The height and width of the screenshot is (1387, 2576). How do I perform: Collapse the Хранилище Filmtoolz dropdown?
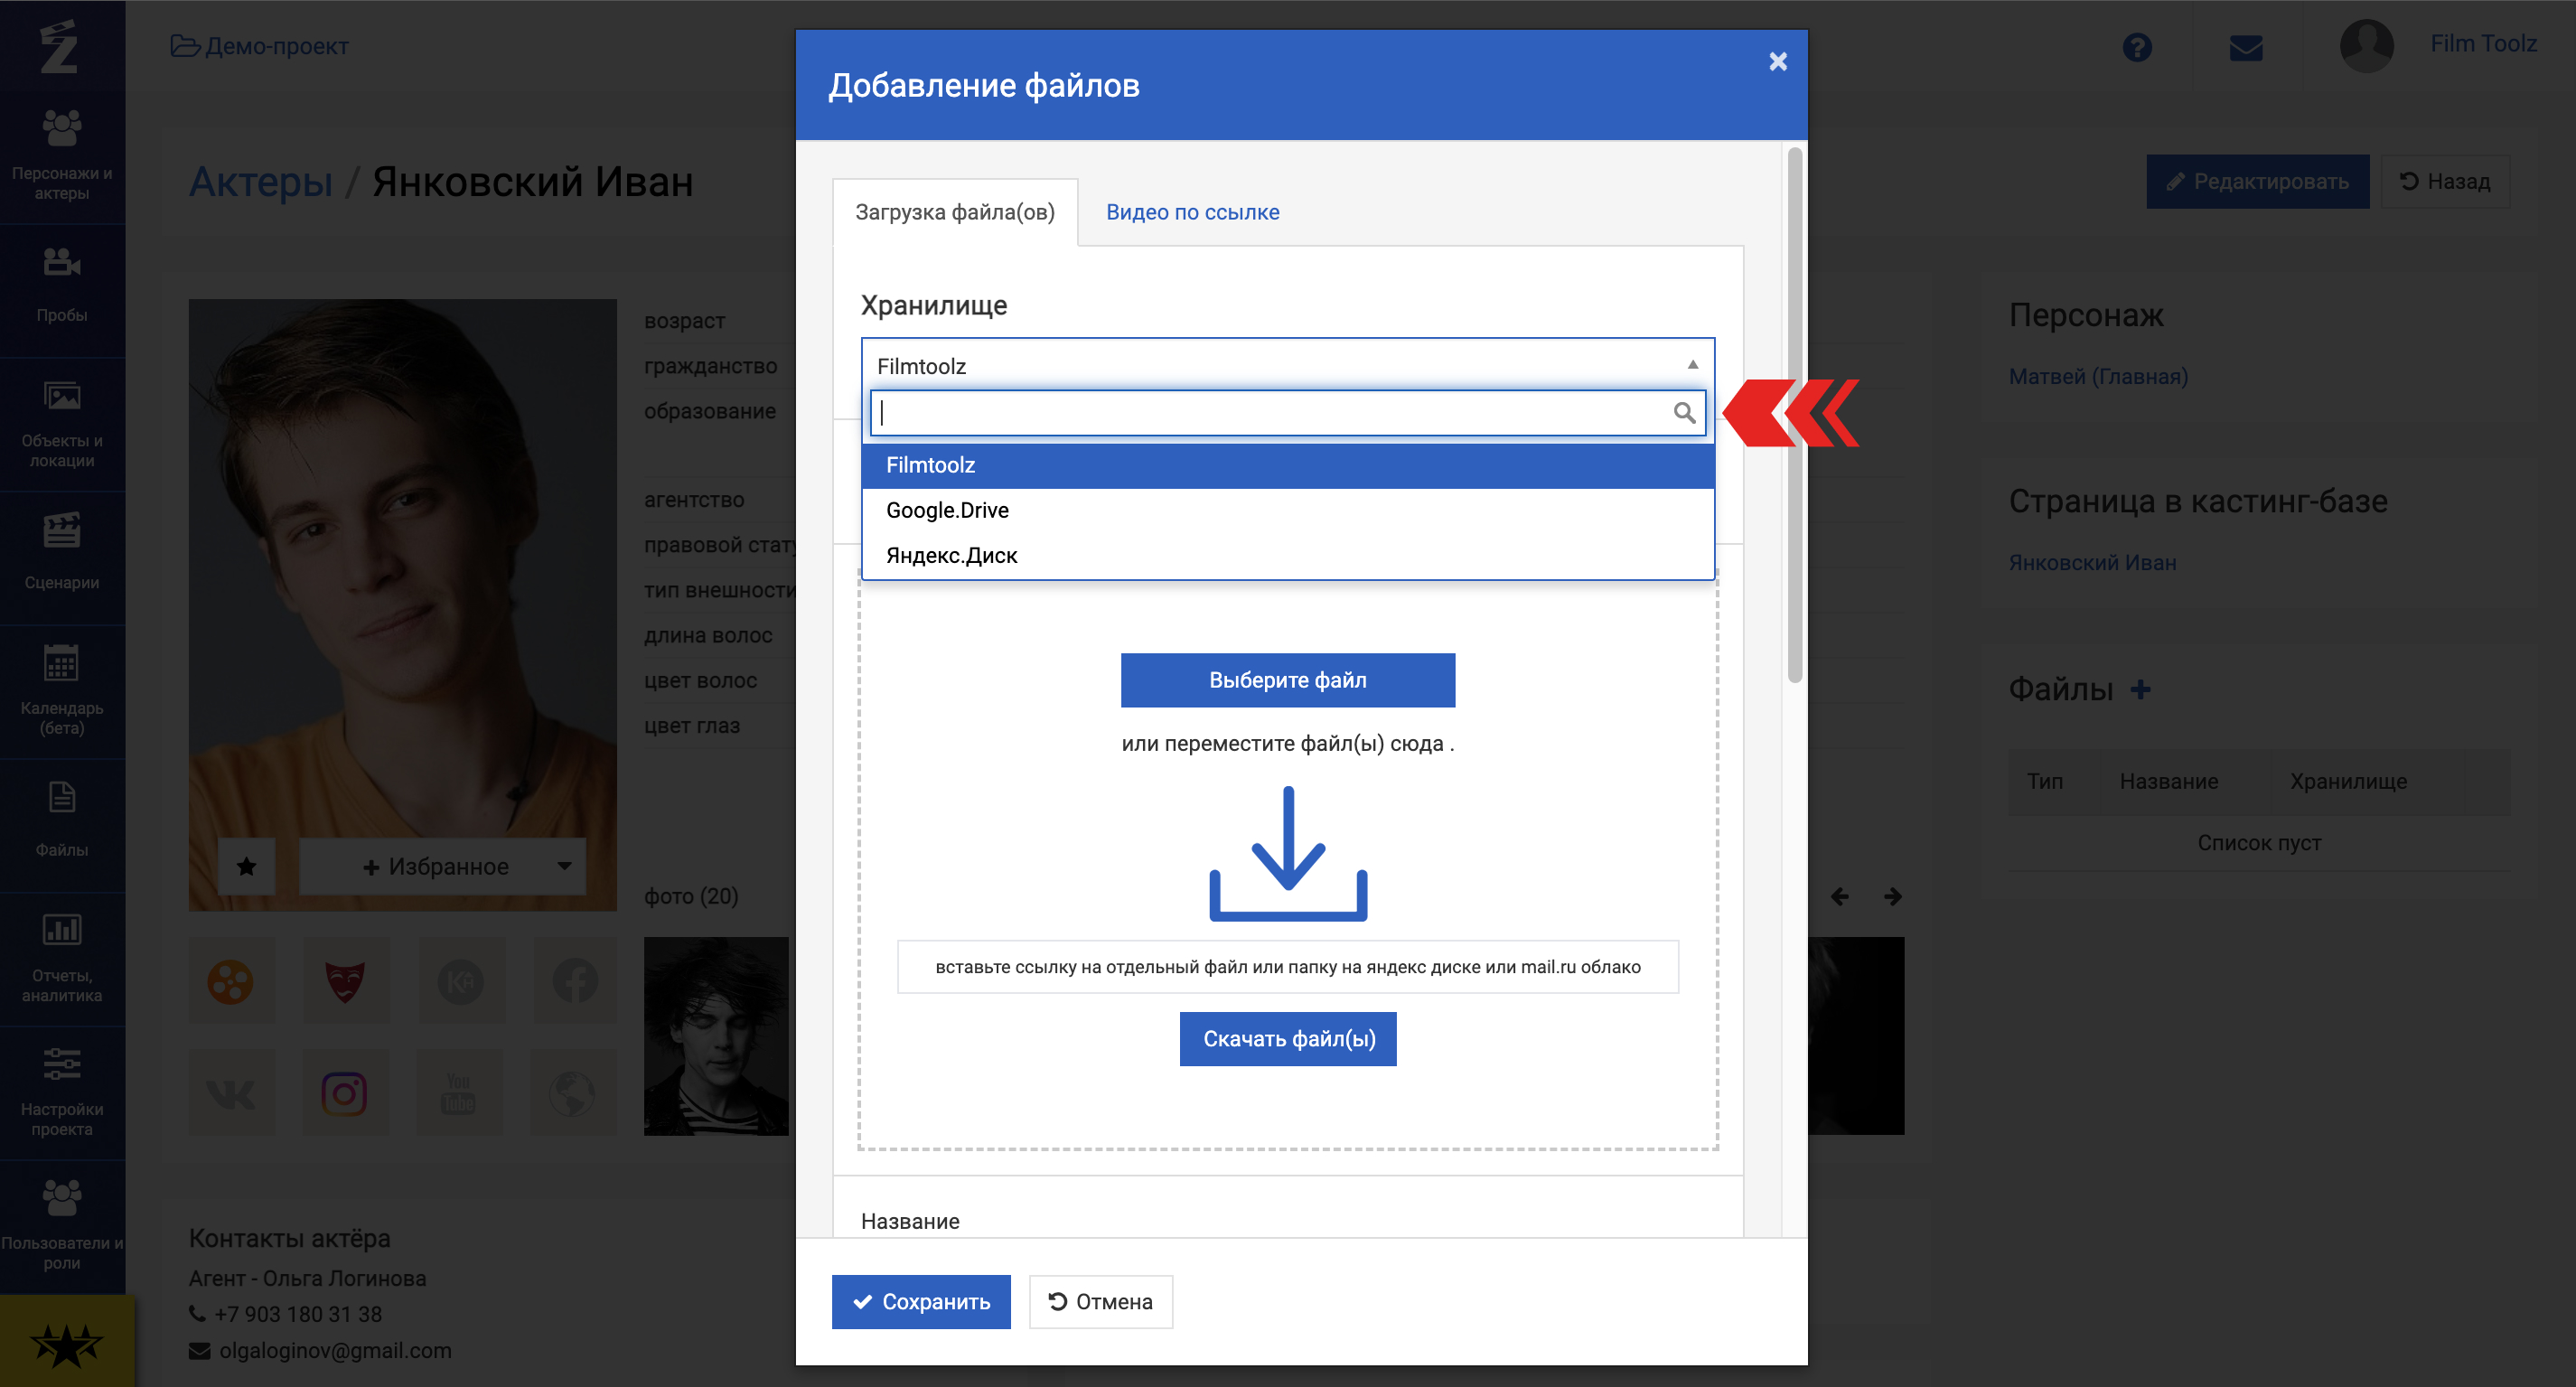(1287, 365)
